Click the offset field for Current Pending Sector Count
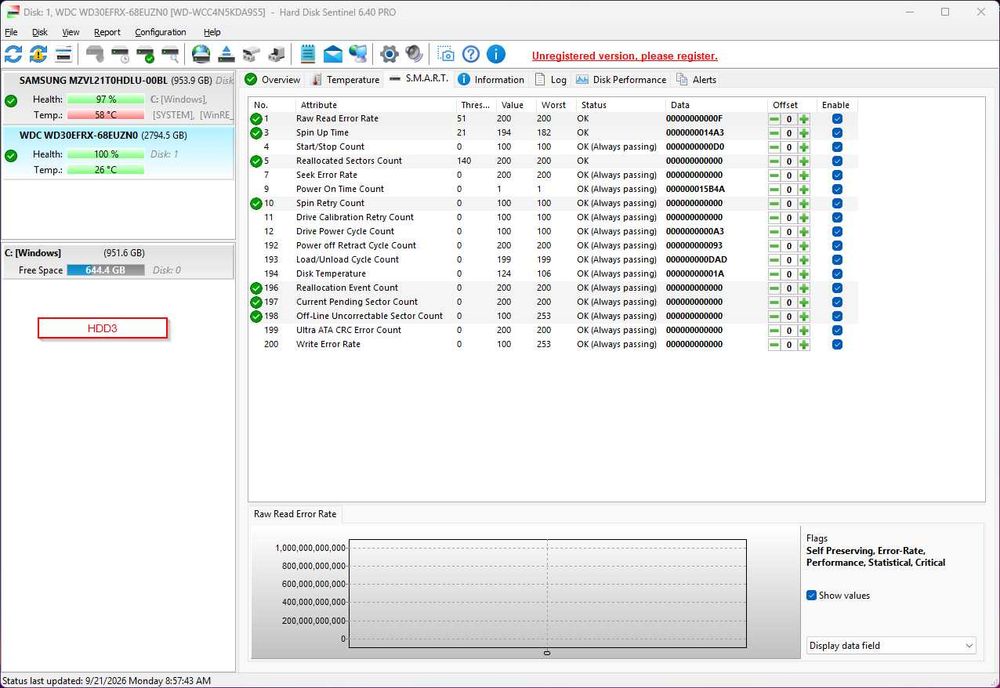The width and height of the screenshot is (1000, 688). 789,302
